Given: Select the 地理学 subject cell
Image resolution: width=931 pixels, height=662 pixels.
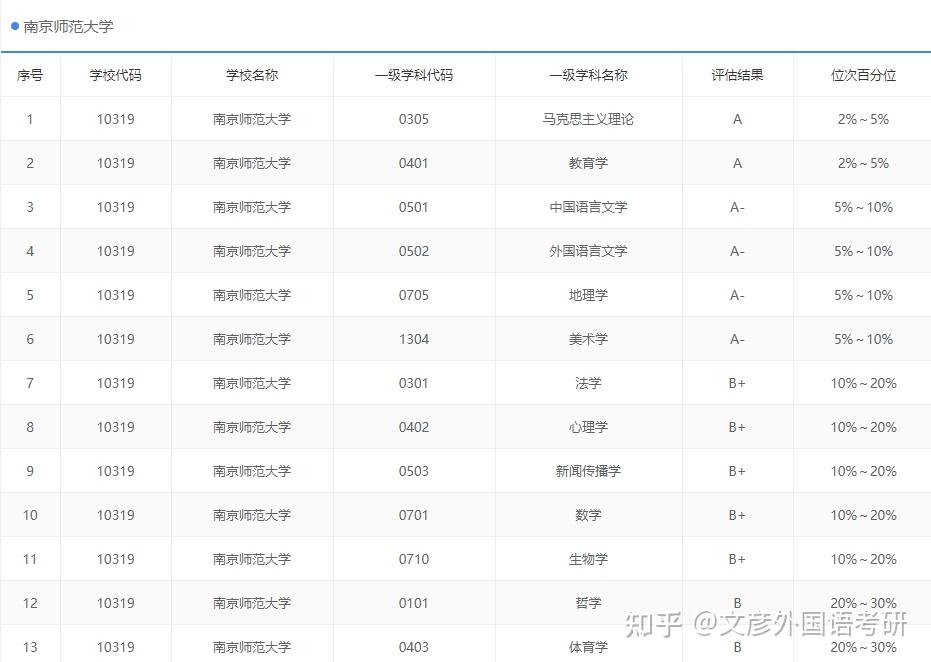Looking at the screenshot, I should click(x=588, y=295).
